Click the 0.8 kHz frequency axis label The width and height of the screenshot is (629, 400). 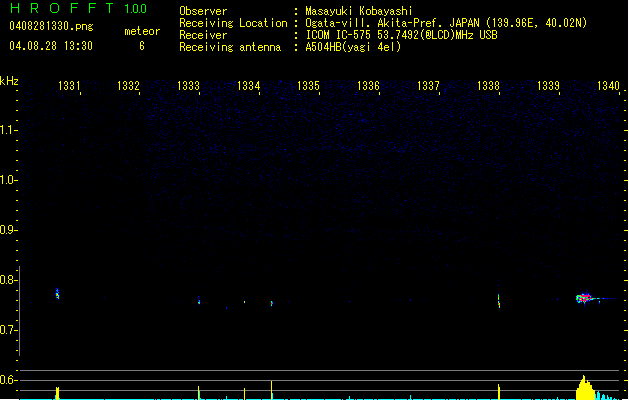click(x=8, y=280)
